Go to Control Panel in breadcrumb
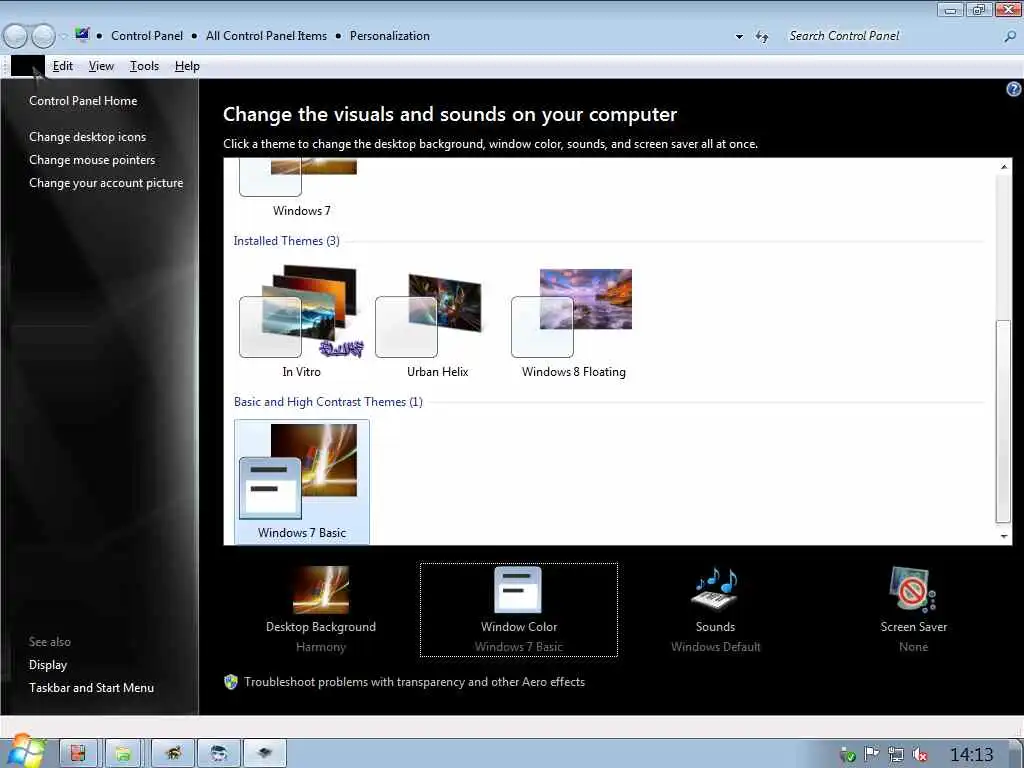 [147, 36]
